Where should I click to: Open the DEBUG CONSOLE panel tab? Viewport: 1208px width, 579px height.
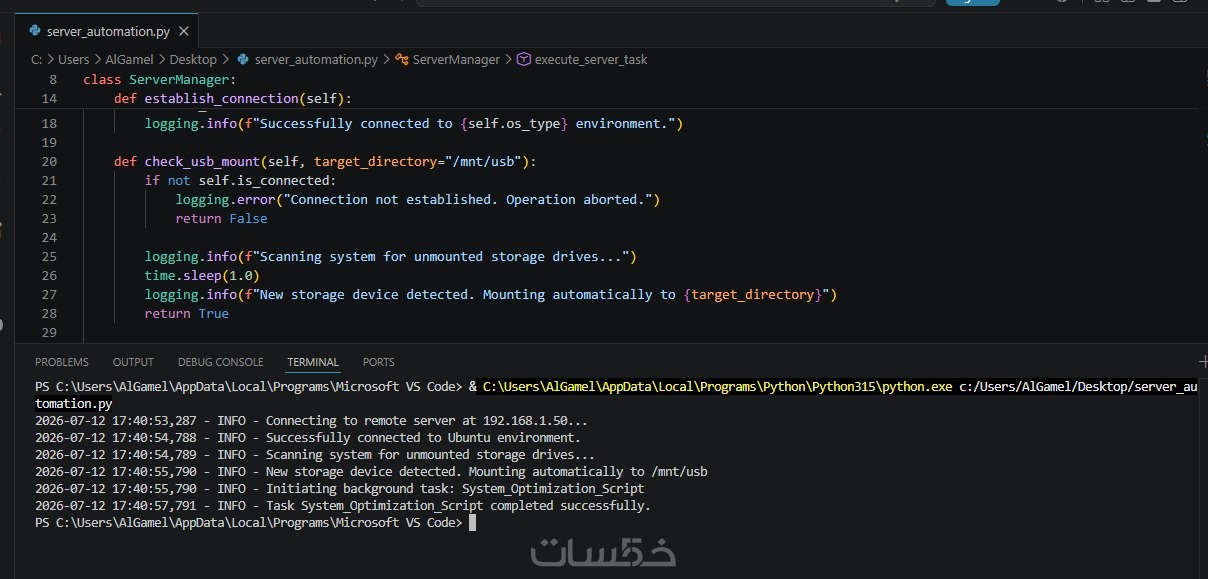(x=221, y=362)
